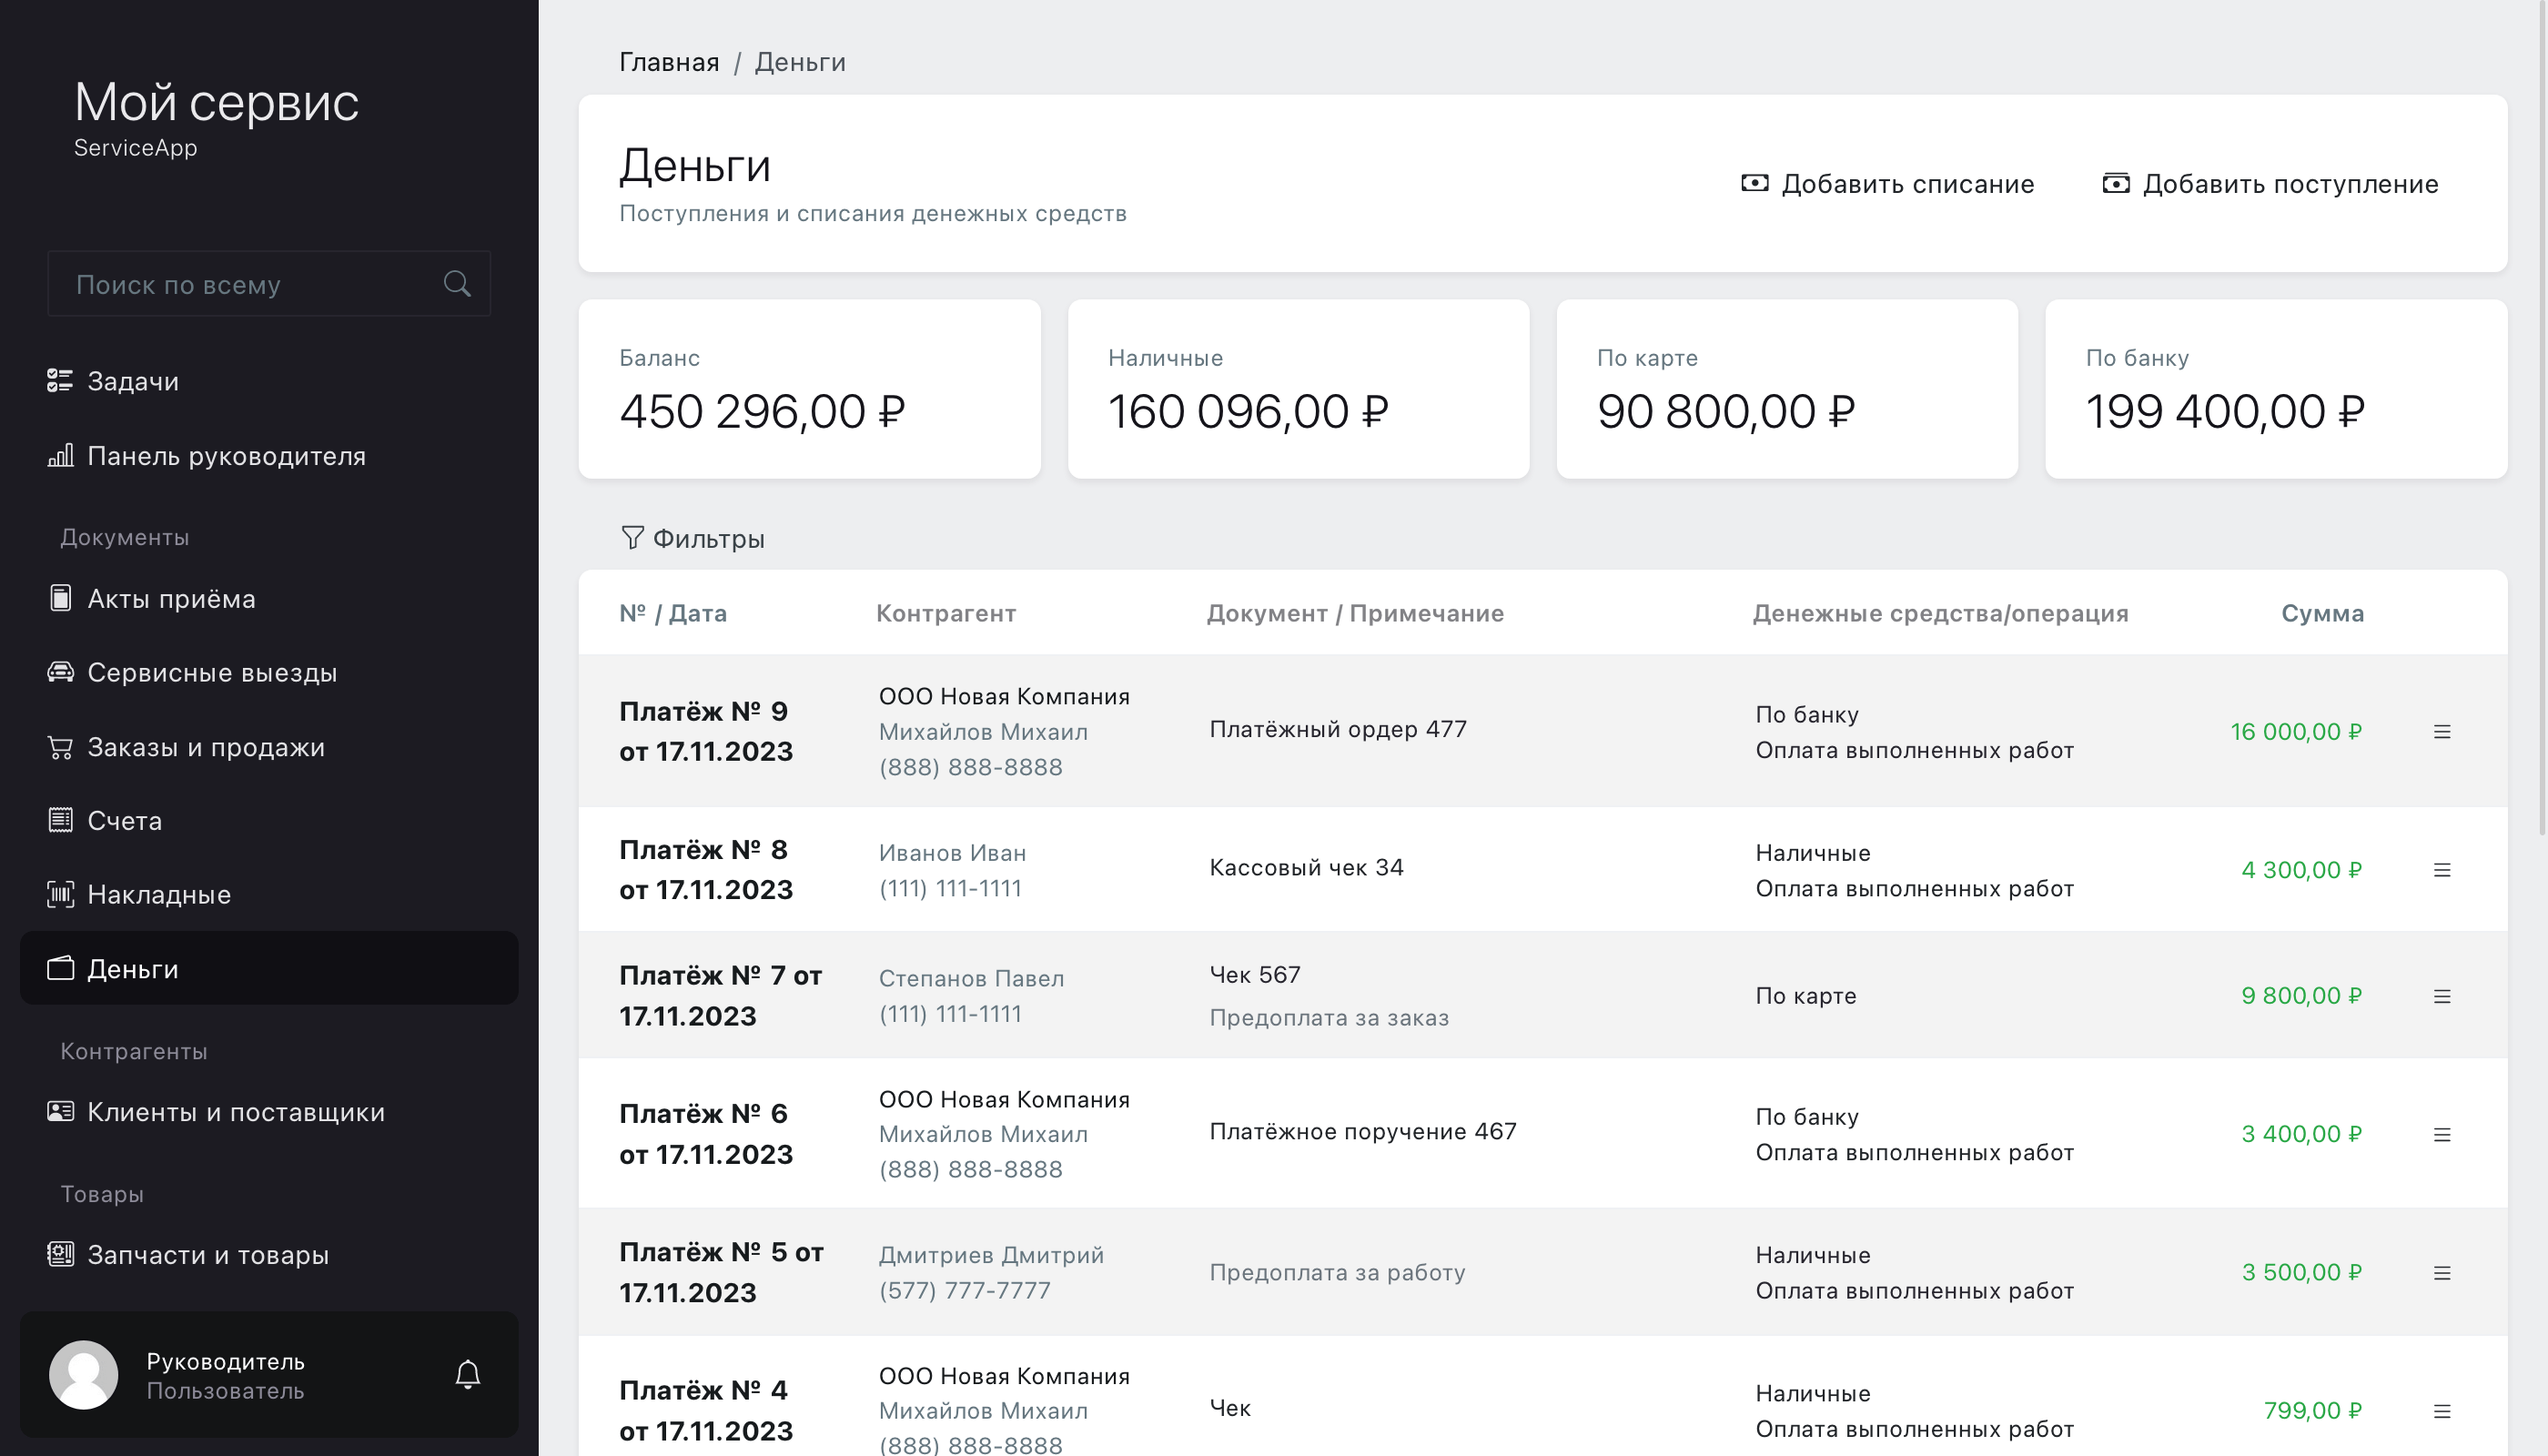This screenshot has width=2548, height=1456.
Task: Click the Панель руководителя bar chart icon
Action: point(60,456)
